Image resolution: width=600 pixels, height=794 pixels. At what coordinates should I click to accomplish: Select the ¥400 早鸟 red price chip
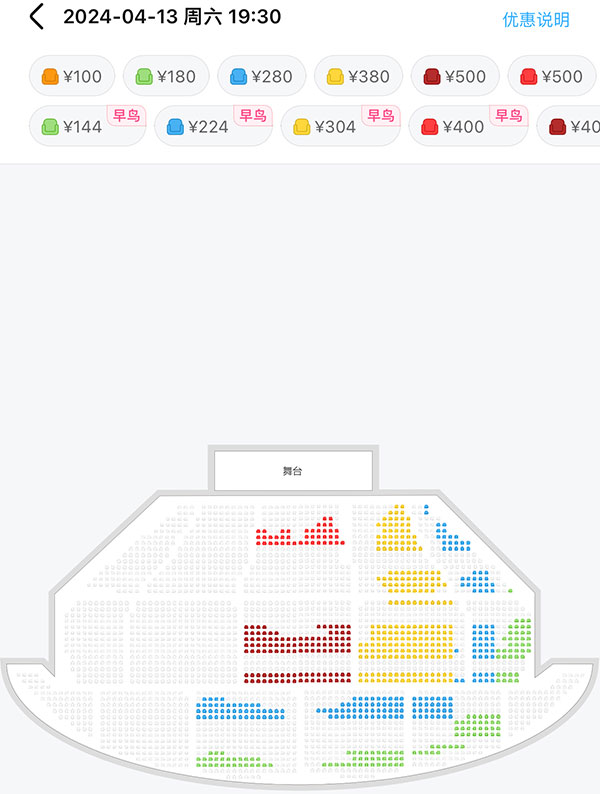(469, 126)
